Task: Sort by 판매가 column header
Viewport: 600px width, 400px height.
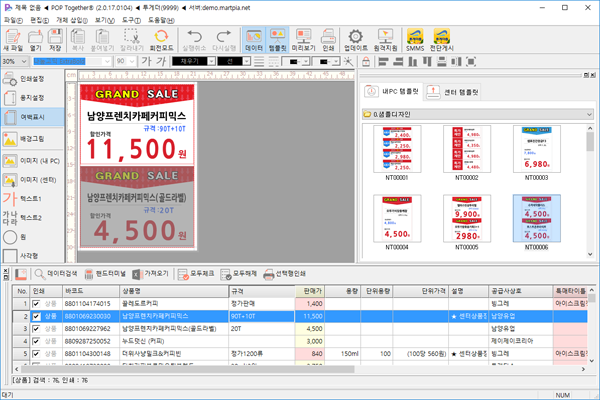Action: 310,291
